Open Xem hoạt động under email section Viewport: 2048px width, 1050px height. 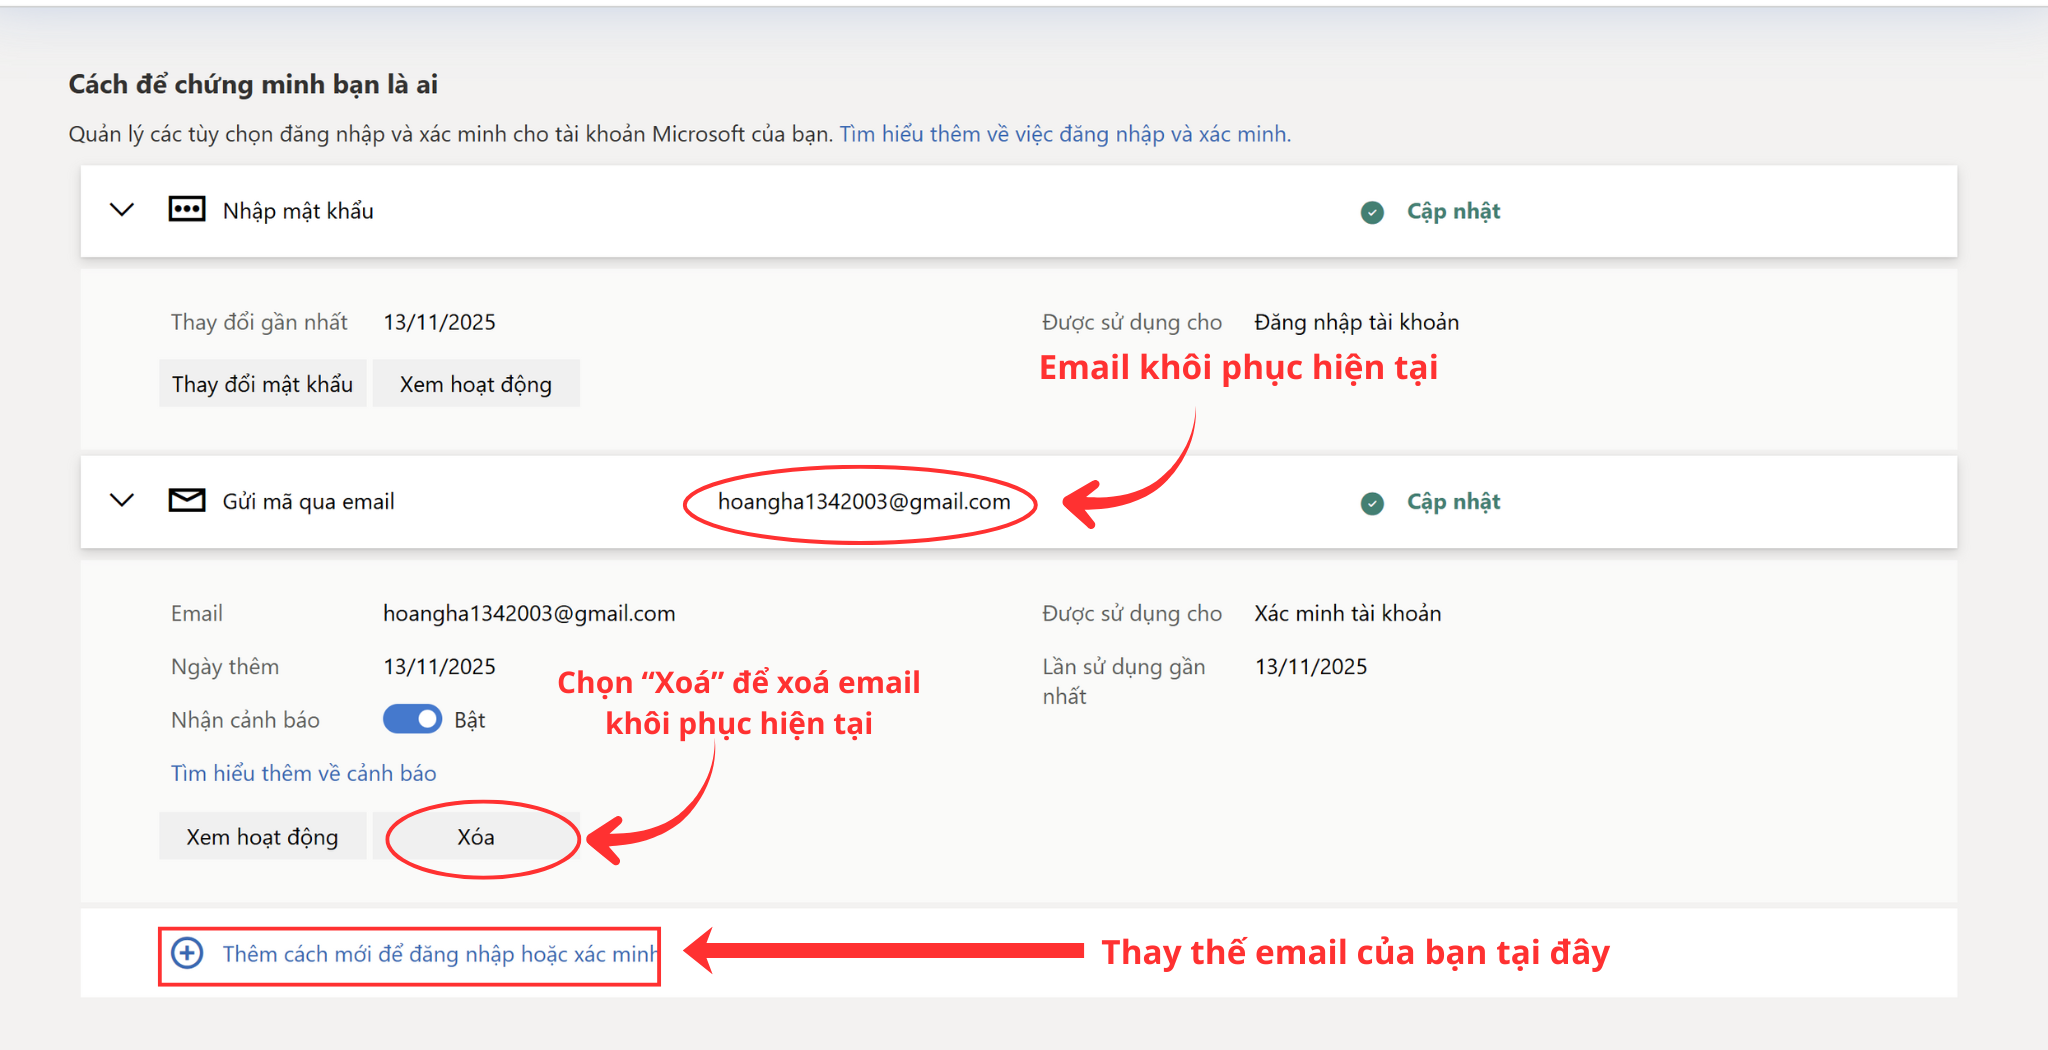pyautogui.click(x=262, y=836)
